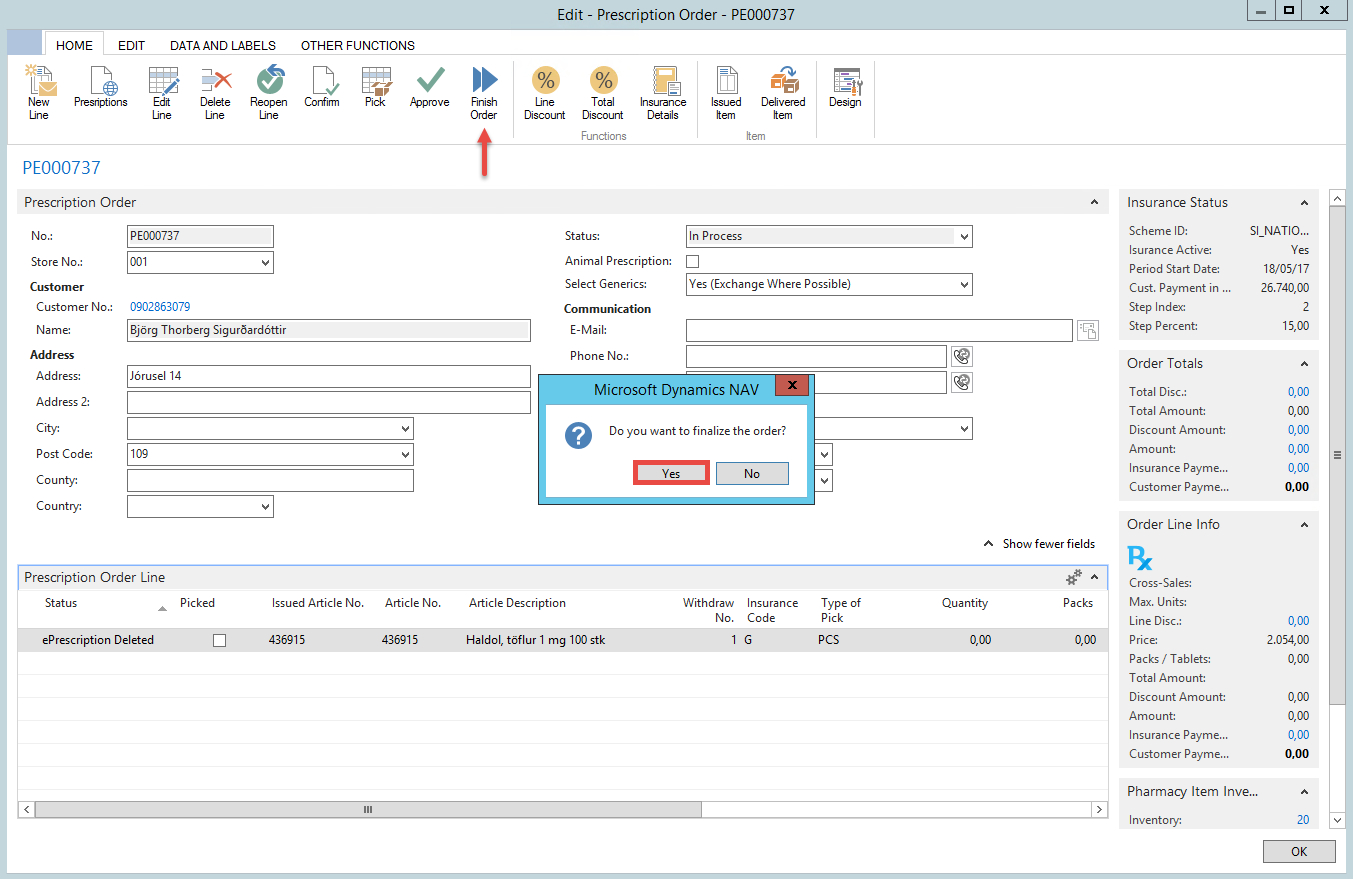Toggle the Animal Prescription checkbox
Image resolution: width=1353 pixels, height=879 pixels.
pos(692,261)
